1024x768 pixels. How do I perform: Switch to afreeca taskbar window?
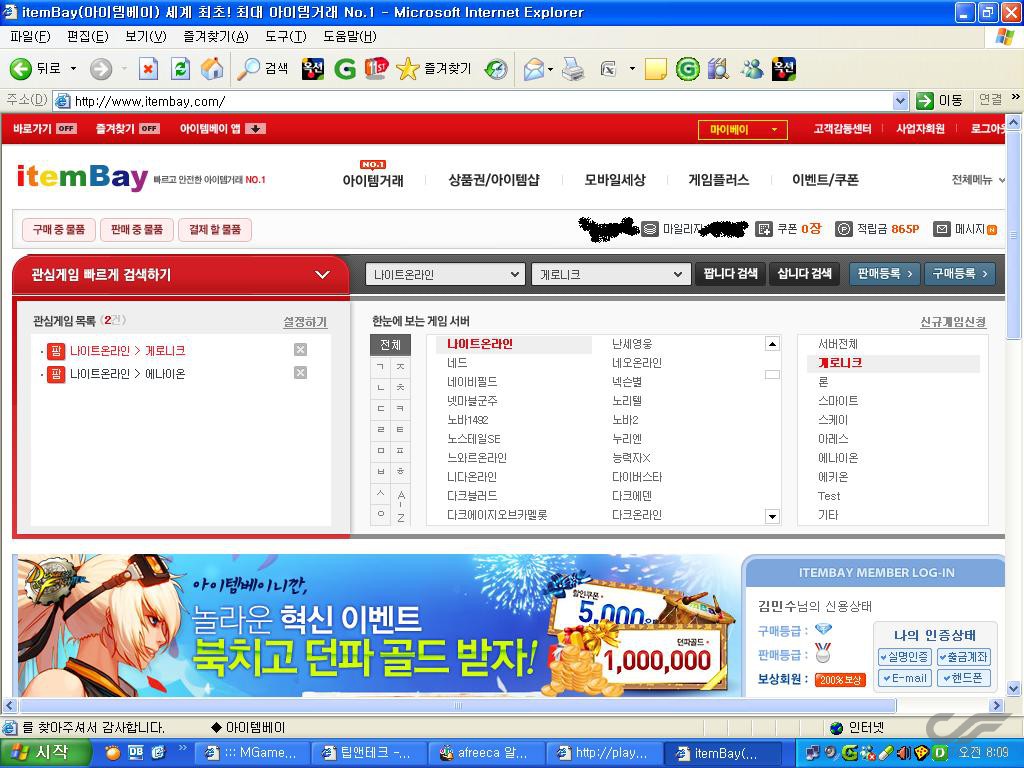[x=485, y=753]
